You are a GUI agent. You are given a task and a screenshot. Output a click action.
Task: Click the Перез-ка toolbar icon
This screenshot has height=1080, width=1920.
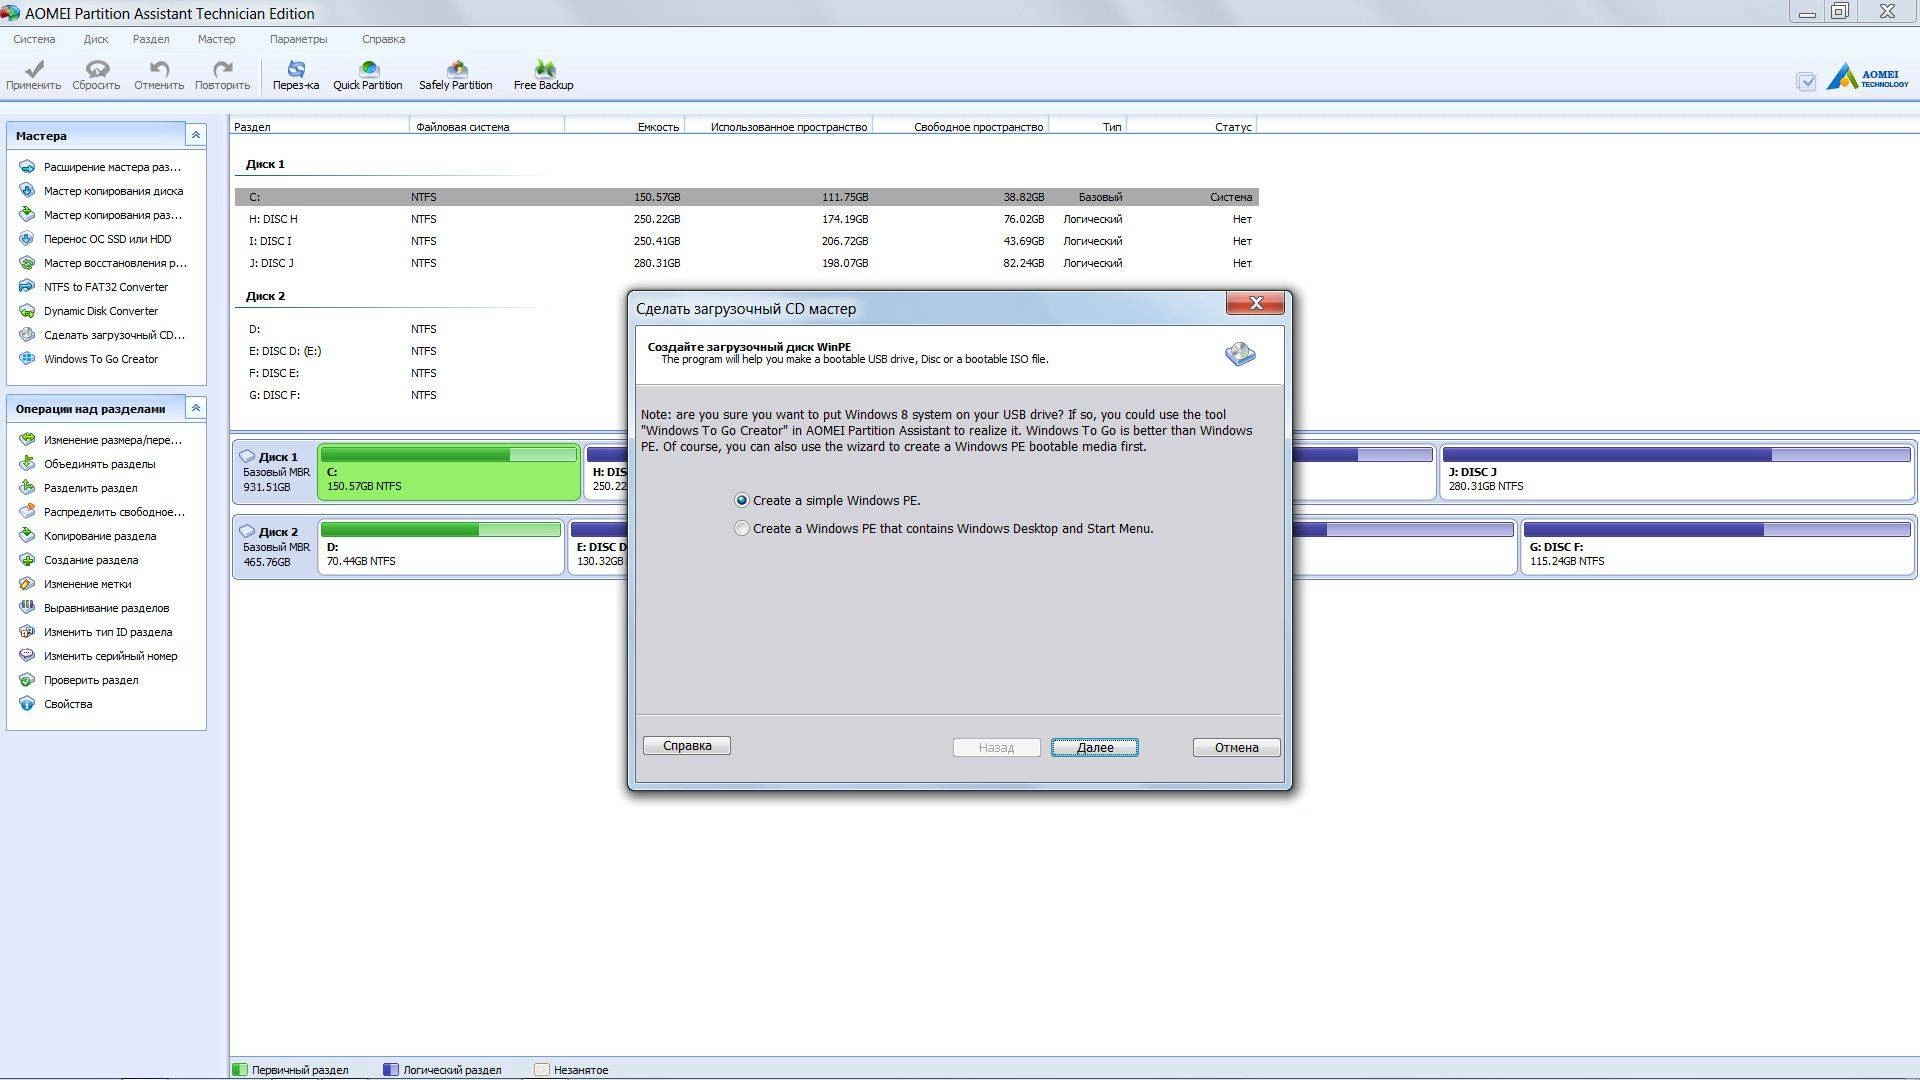pos(296,75)
